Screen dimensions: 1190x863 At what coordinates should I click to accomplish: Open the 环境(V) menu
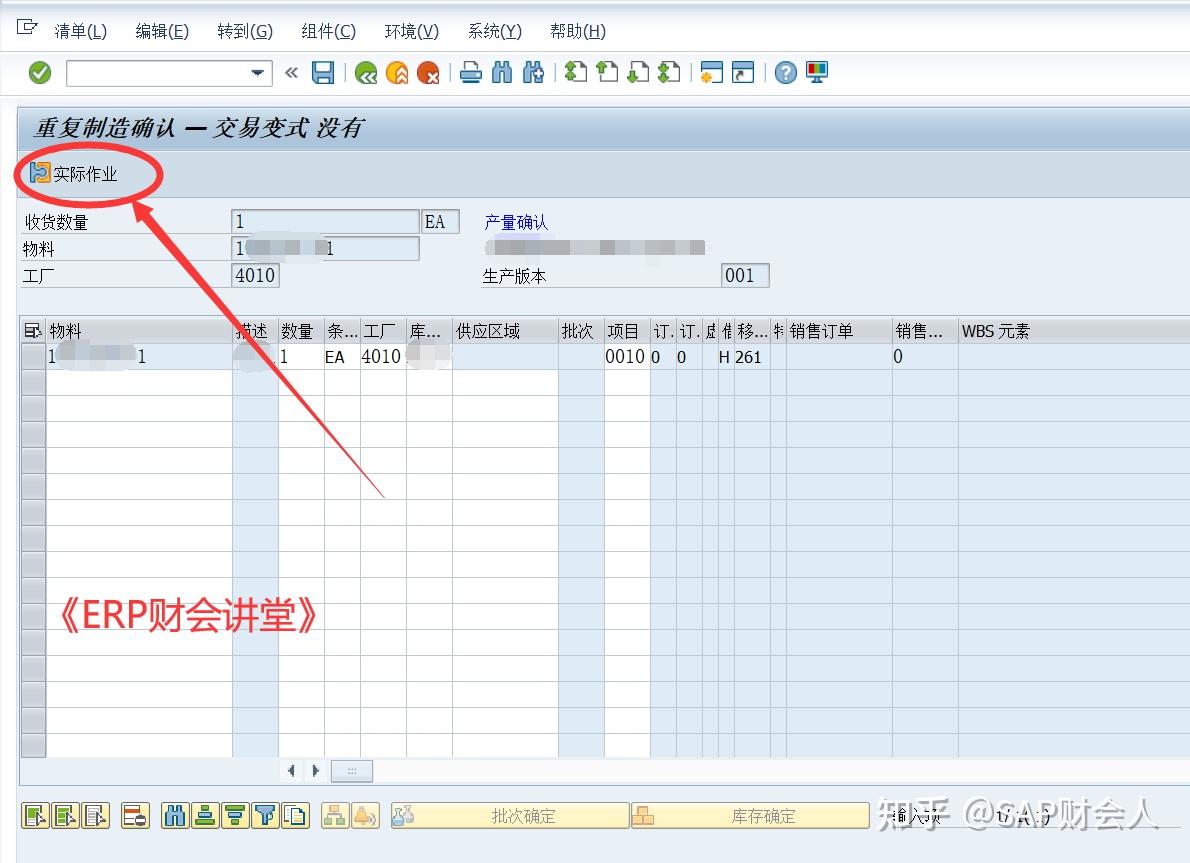point(409,31)
